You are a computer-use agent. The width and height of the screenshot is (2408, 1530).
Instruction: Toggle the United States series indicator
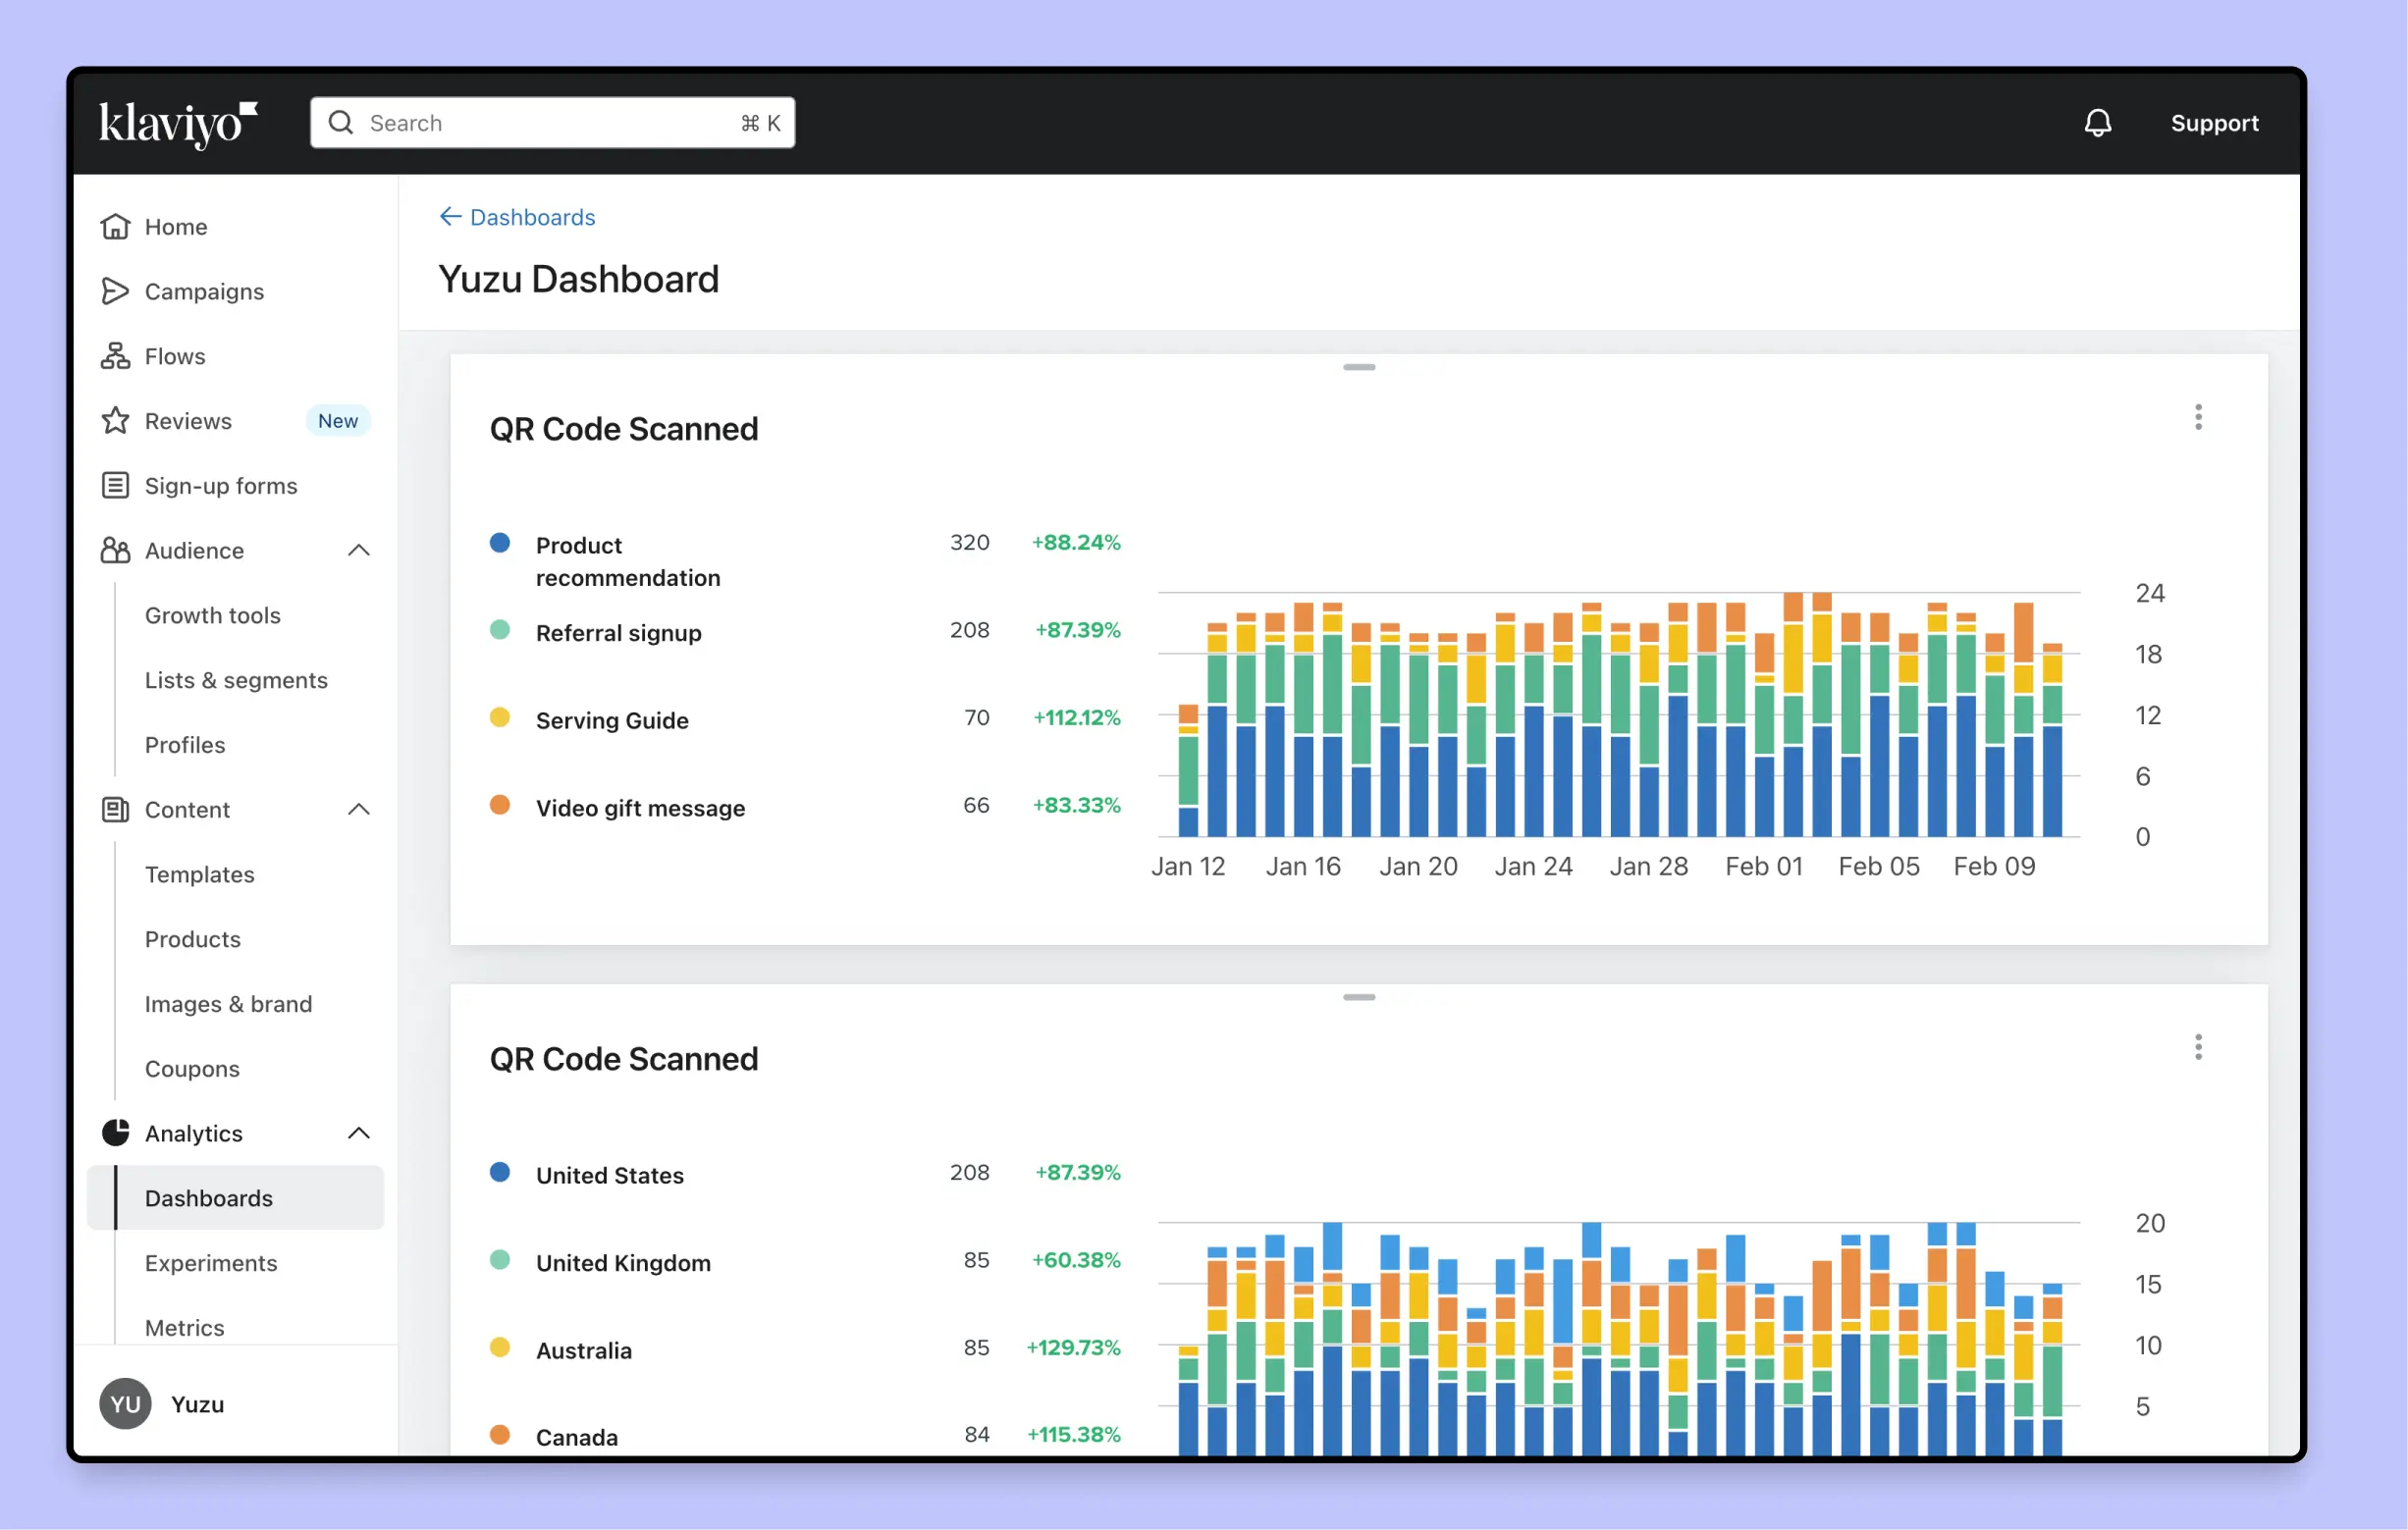coord(500,1172)
